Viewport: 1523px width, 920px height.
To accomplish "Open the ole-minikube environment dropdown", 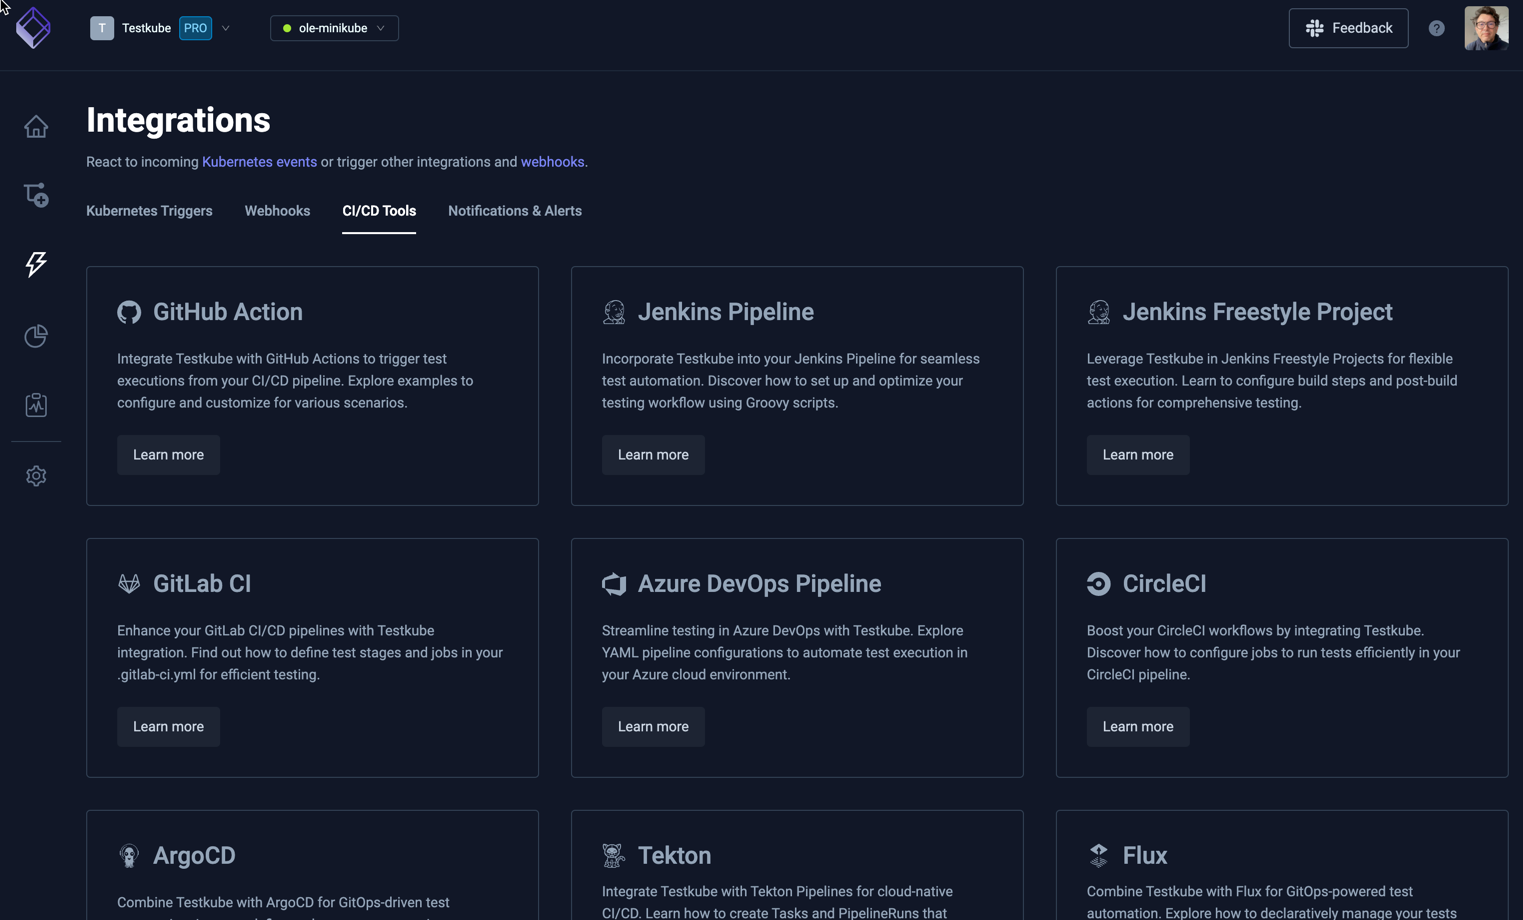I will coord(334,28).
